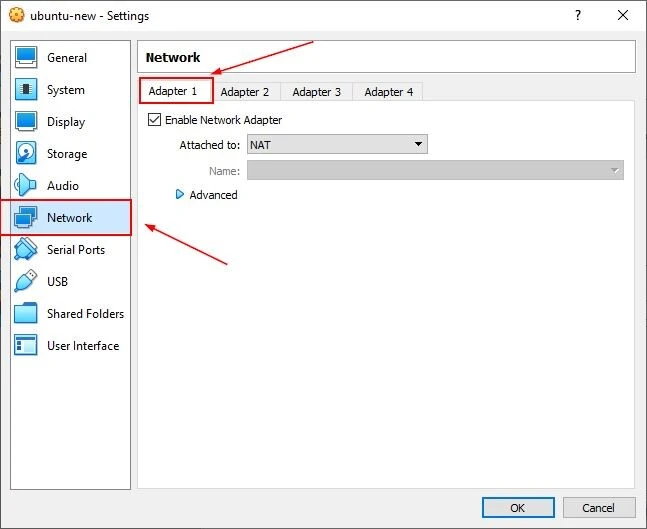Open the USB plug icon

coord(27,282)
